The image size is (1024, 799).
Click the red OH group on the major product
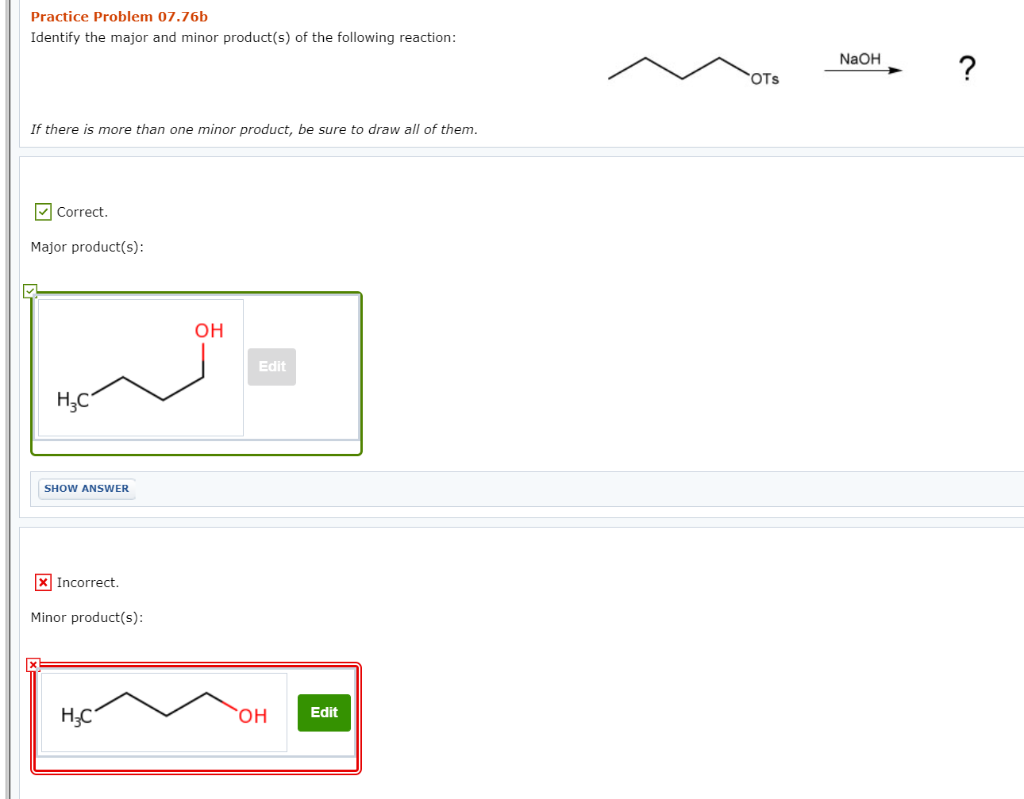(206, 330)
